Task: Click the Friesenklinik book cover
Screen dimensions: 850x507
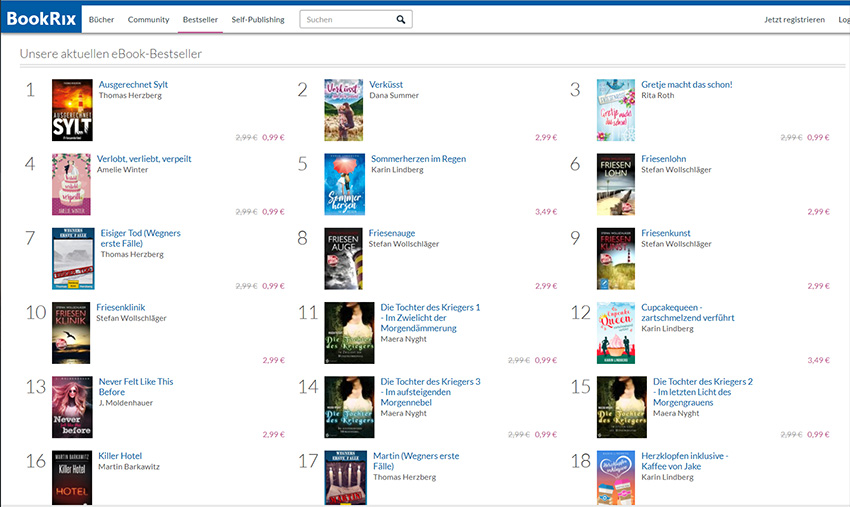Action: [x=71, y=333]
